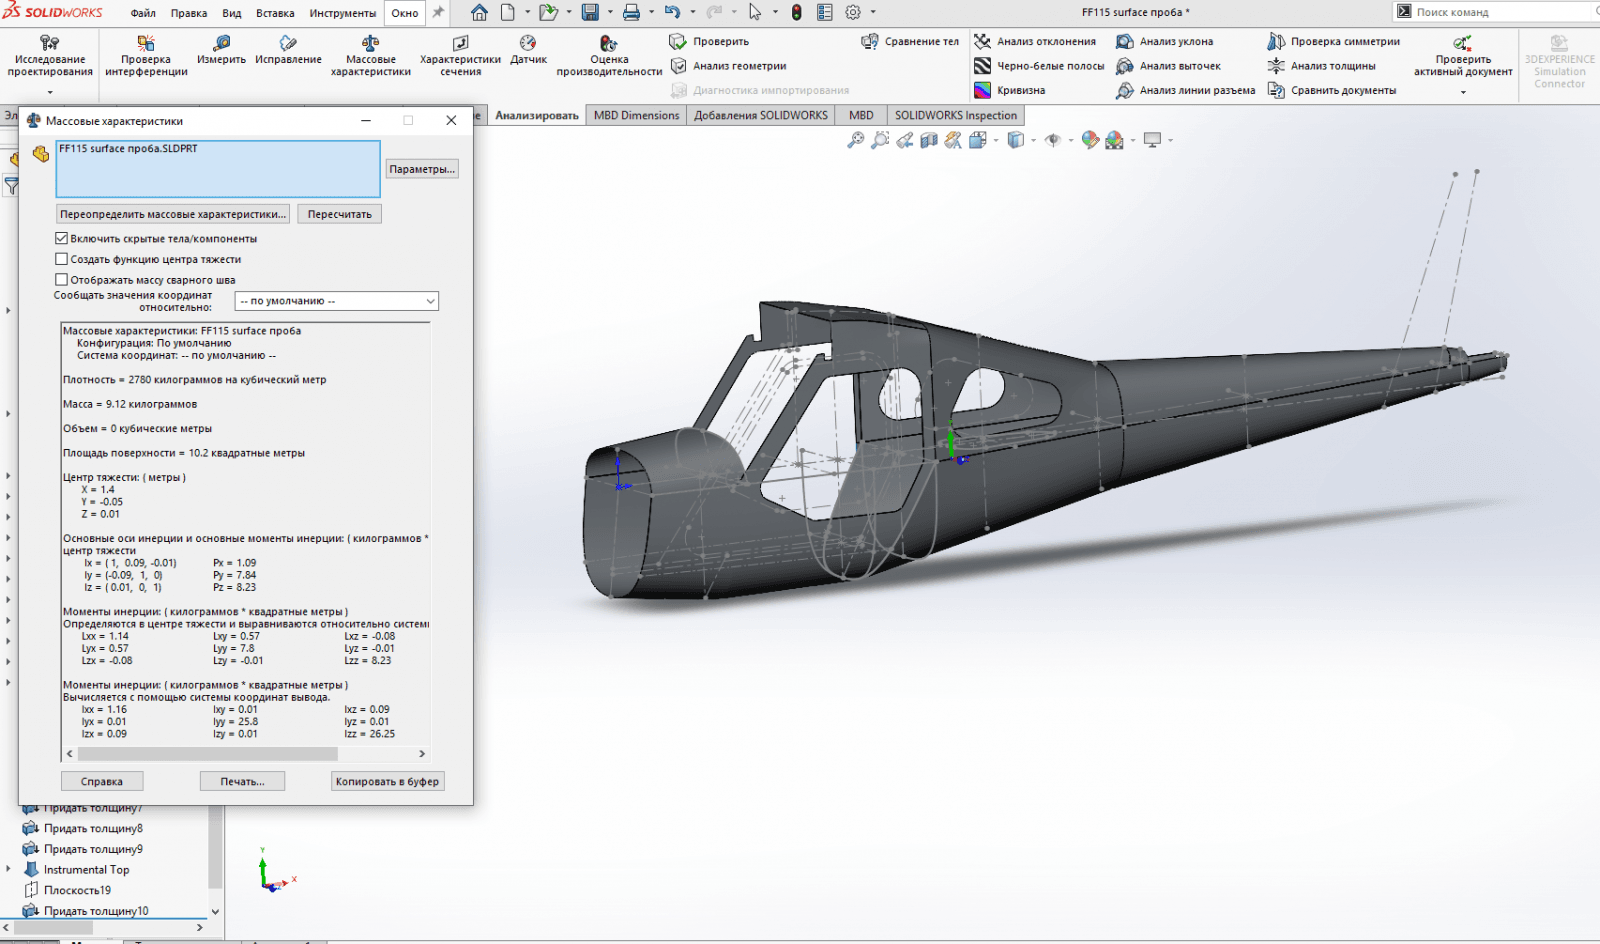The height and width of the screenshot is (944, 1600).
Task: Click the results horizontal scrollbar
Action: 207,754
